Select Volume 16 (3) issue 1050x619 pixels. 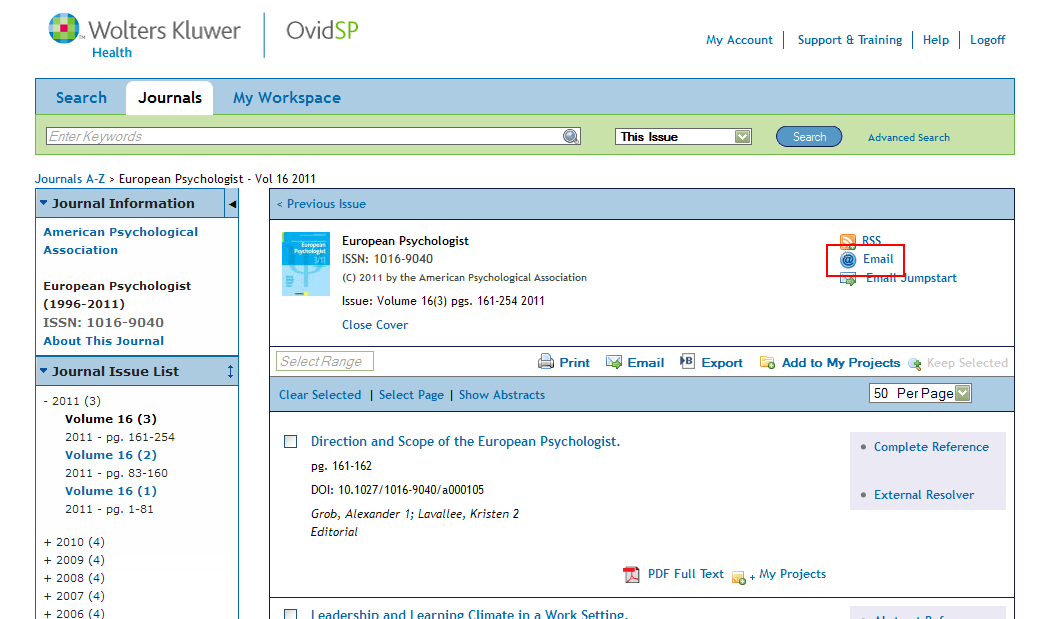coord(110,419)
